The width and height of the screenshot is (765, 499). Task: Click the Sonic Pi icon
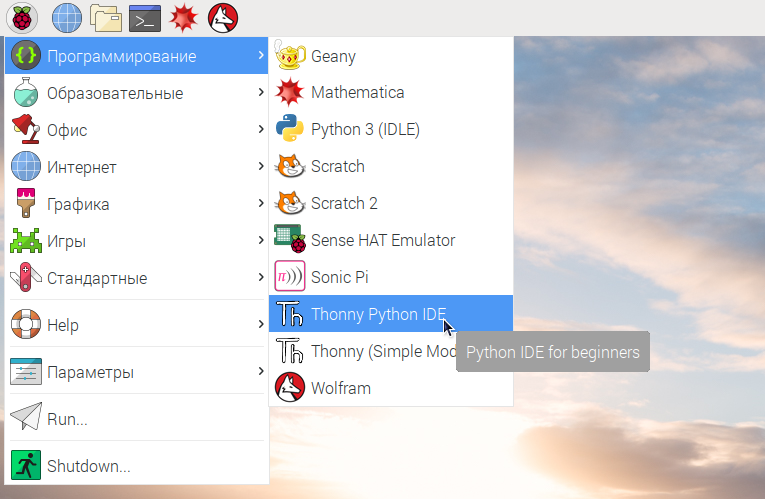click(290, 276)
